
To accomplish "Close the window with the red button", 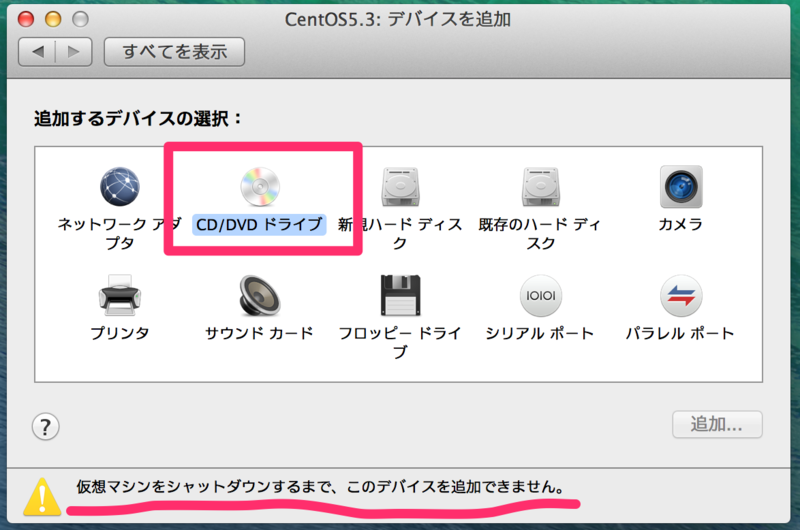I will (x=26, y=19).
